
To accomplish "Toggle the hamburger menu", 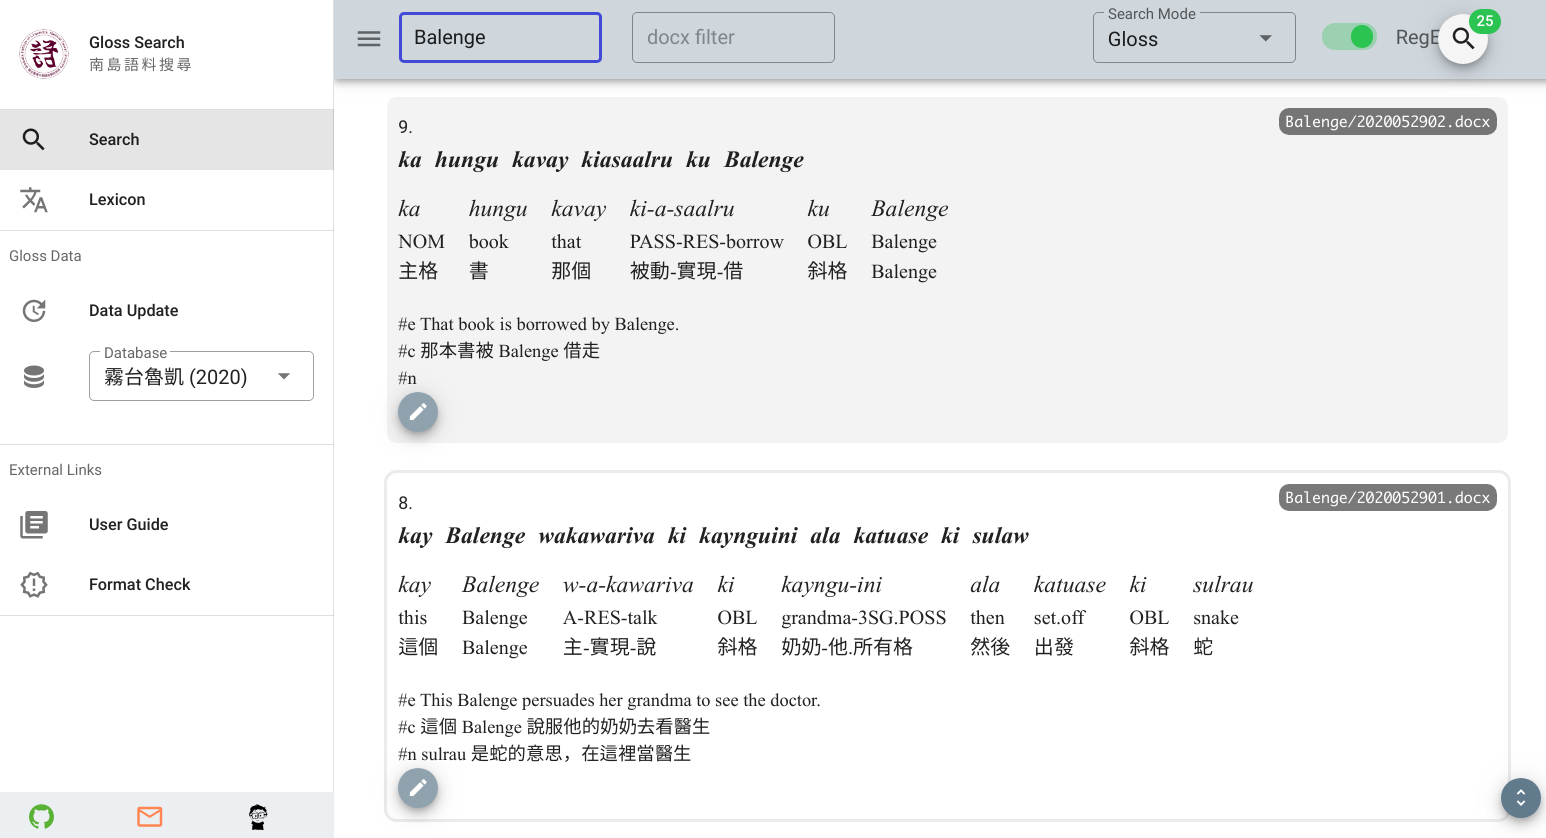I will coord(368,38).
